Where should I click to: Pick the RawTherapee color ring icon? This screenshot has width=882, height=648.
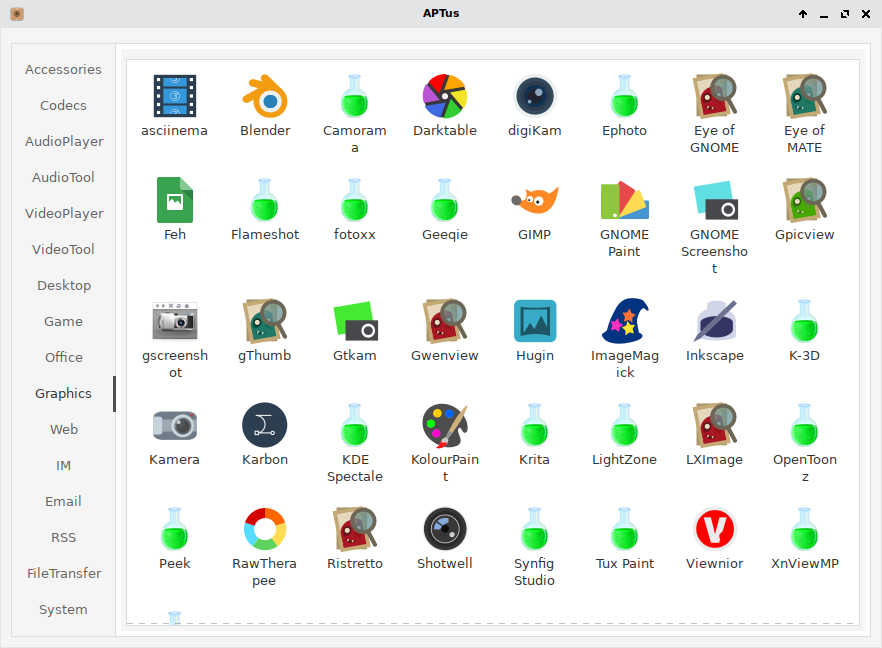click(x=264, y=529)
